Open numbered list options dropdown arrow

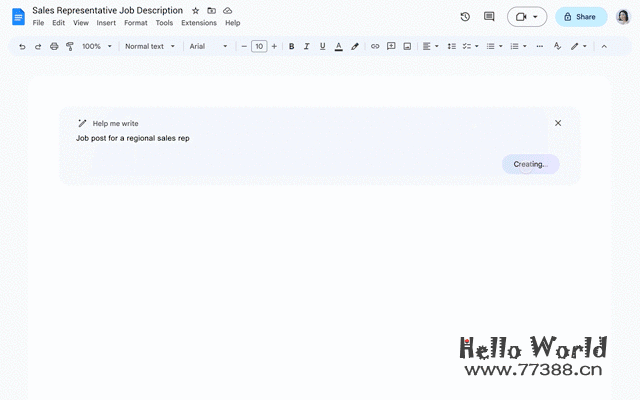[x=525, y=47]
